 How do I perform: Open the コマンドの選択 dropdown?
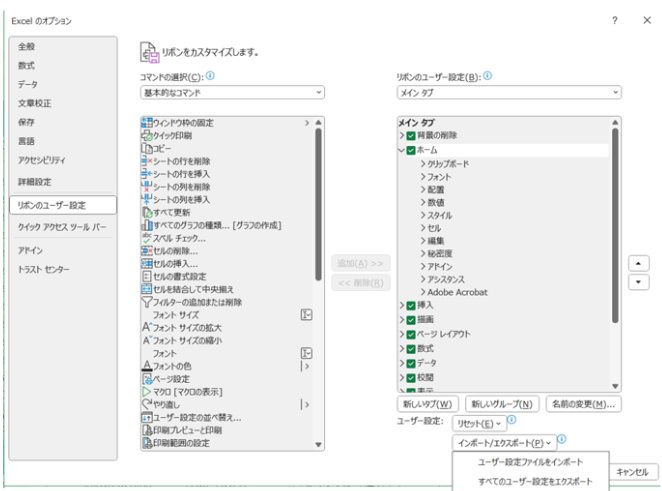coord(233,92)
